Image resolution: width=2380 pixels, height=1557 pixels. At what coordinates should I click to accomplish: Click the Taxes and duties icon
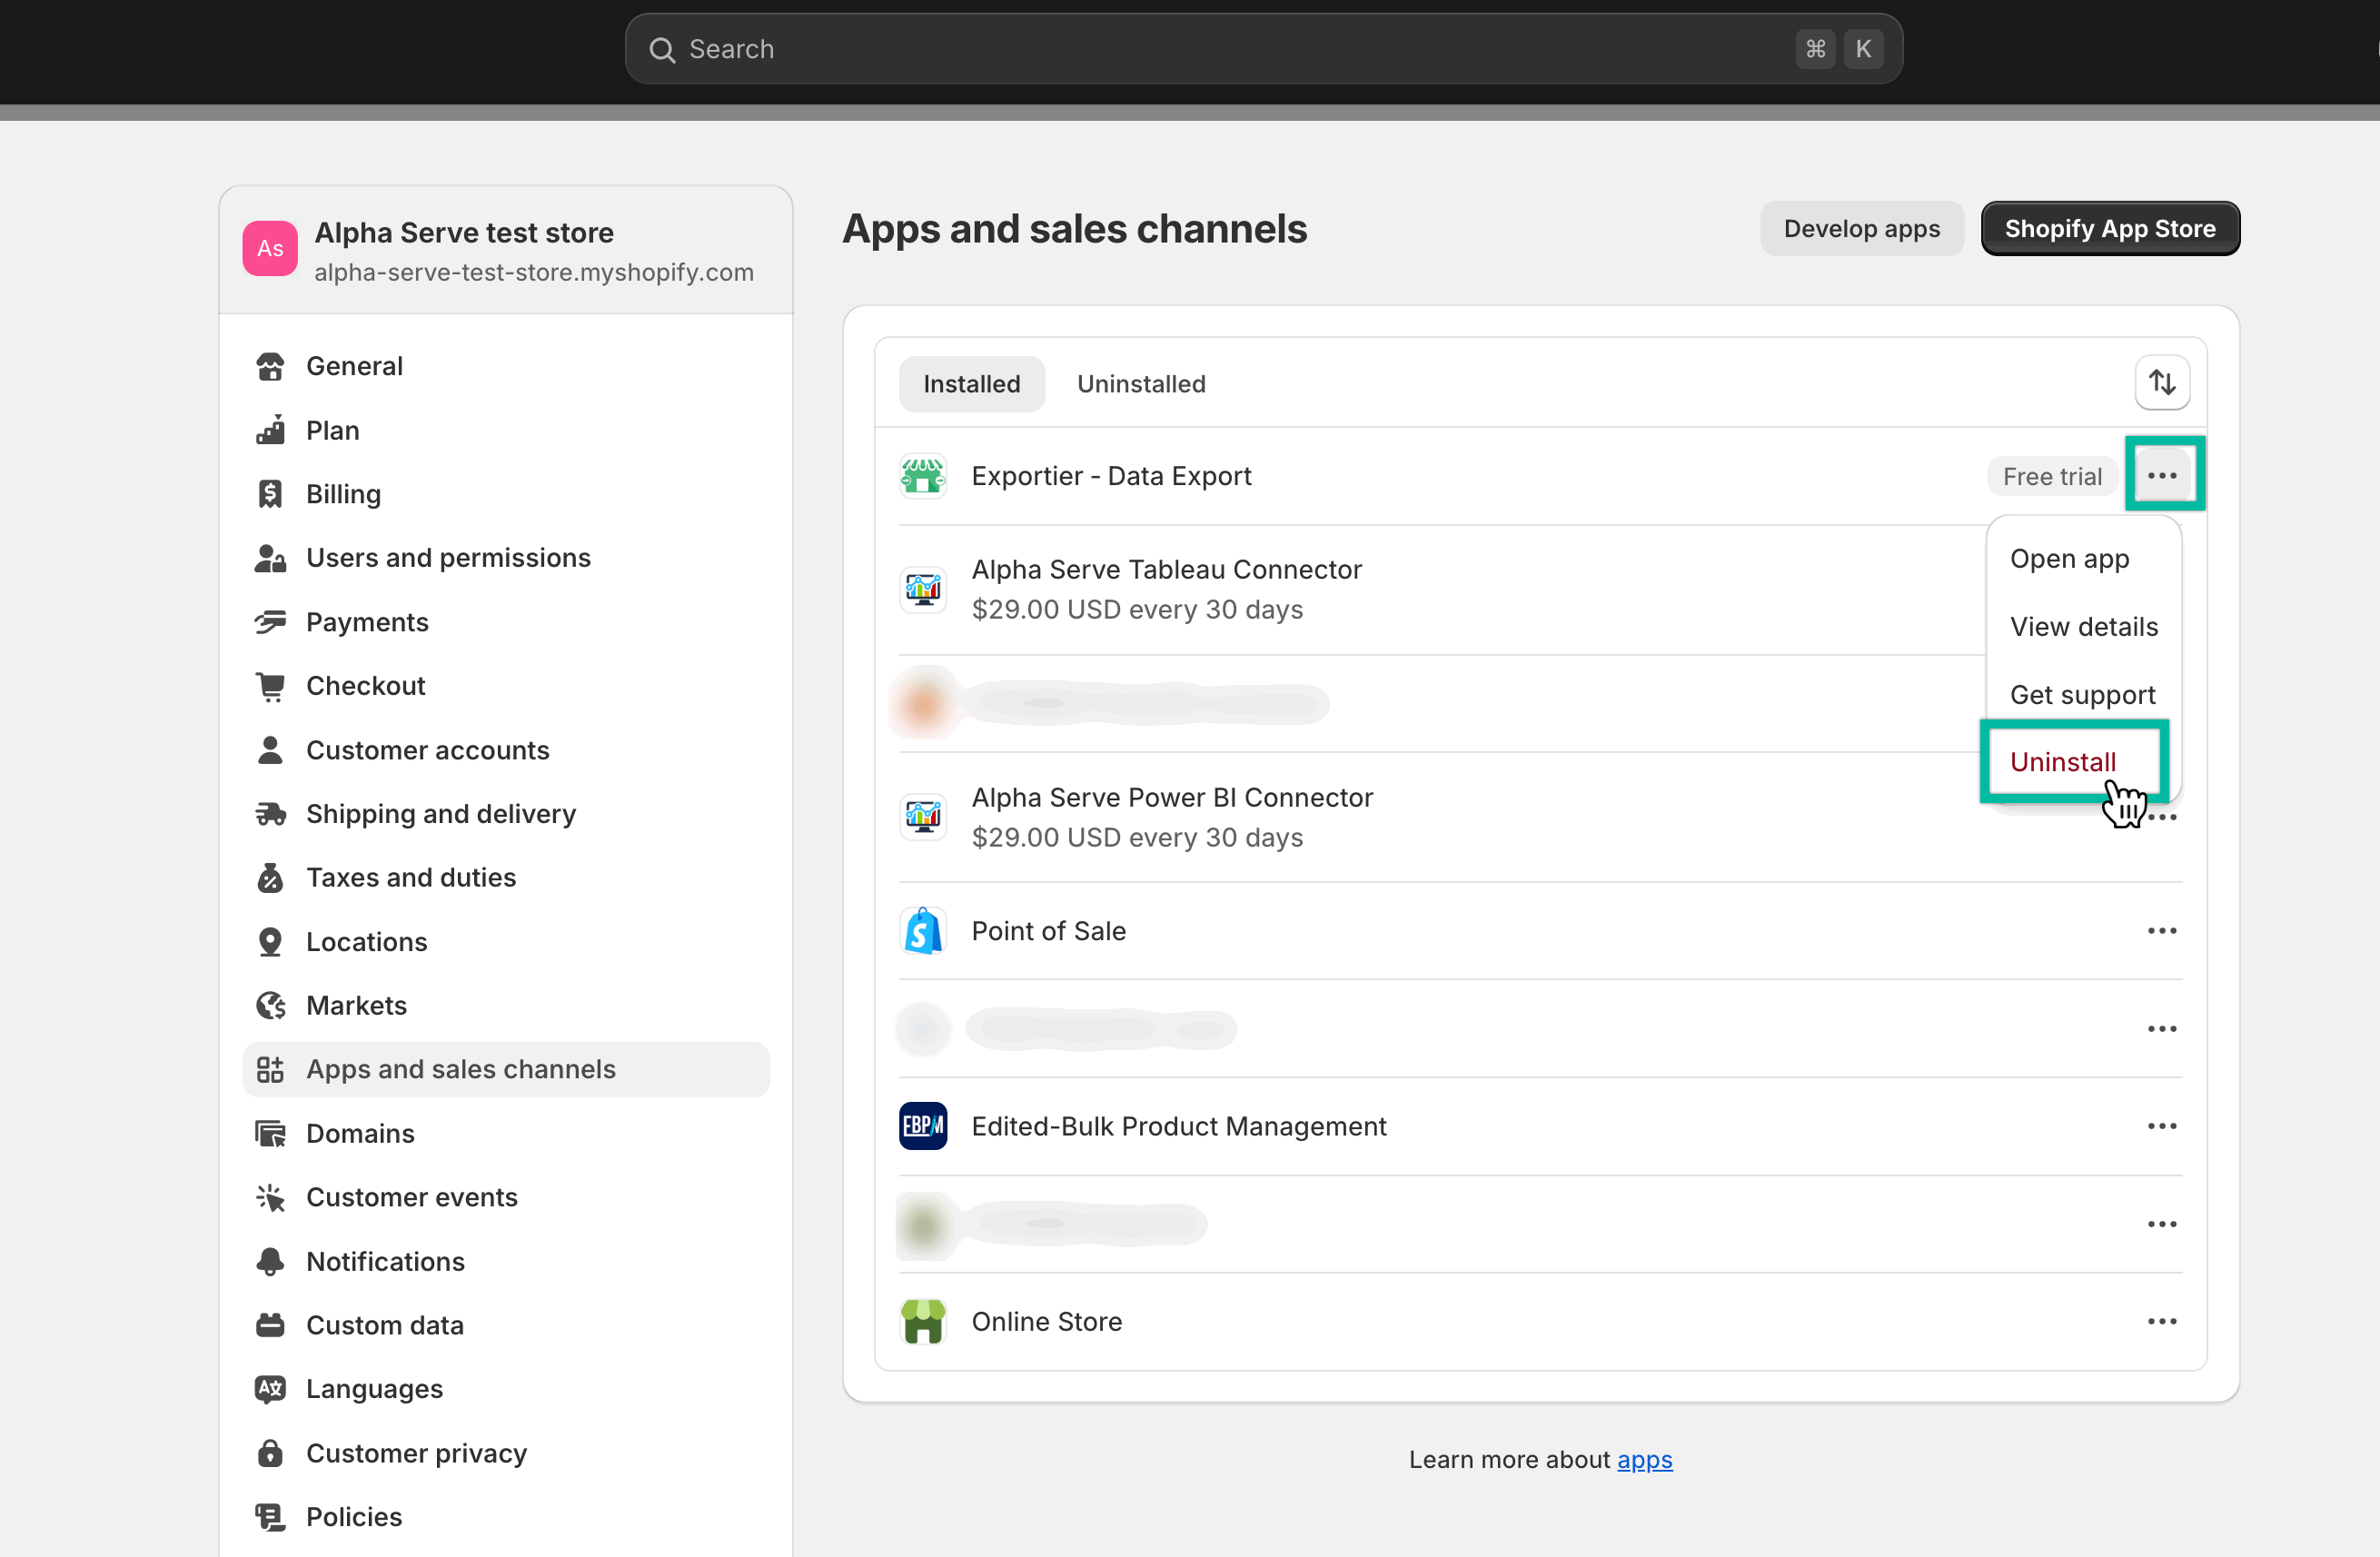pos(270,878)
